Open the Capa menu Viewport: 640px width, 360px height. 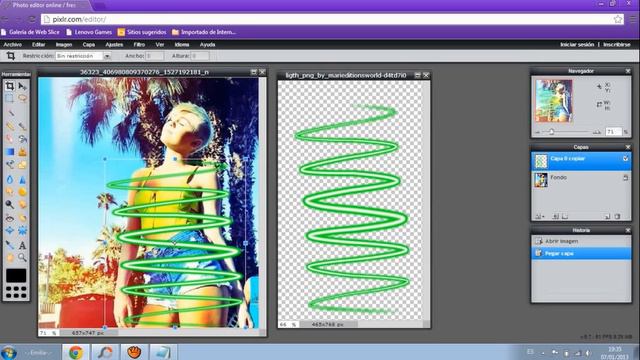(89, 44)
